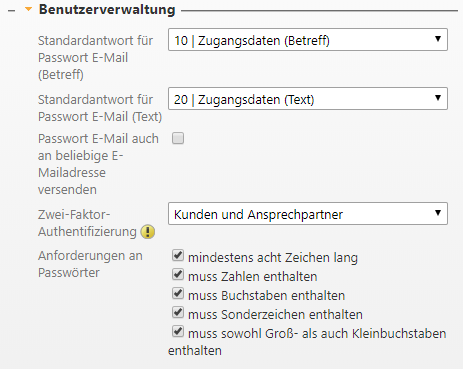Click the 'muss Sonderzeichen enthalten' label text
Image resolution: width=463 pixels, height=369 pixels.
(x=275, y=315)
